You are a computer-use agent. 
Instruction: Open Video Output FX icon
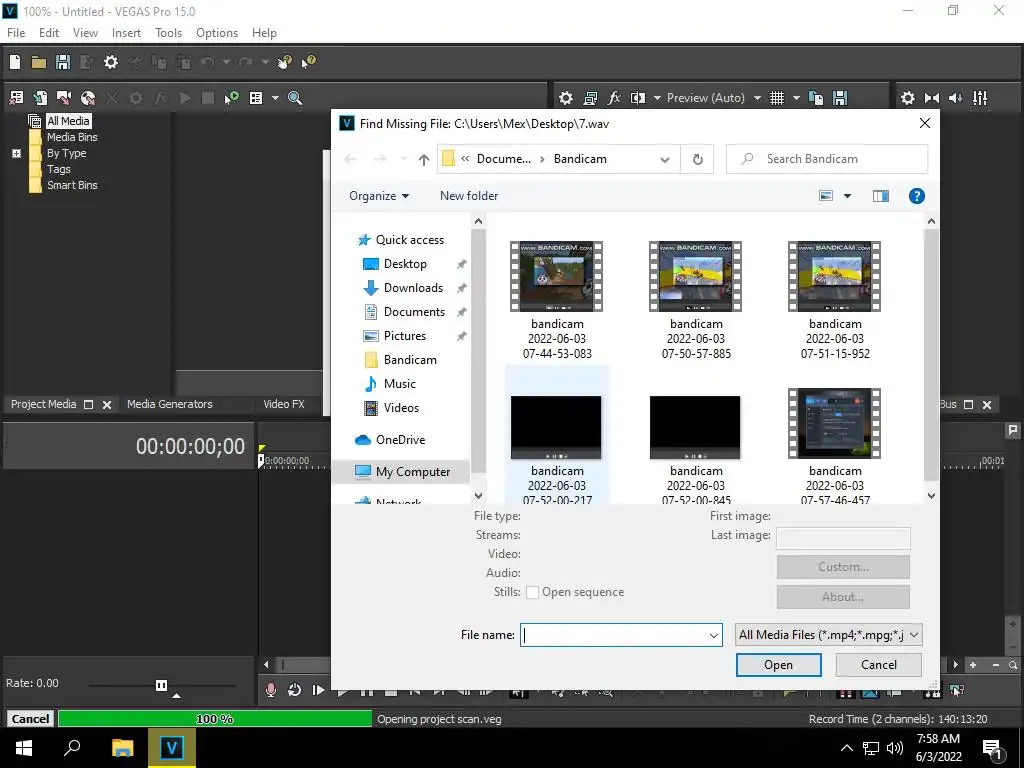[x=614, y=98]
